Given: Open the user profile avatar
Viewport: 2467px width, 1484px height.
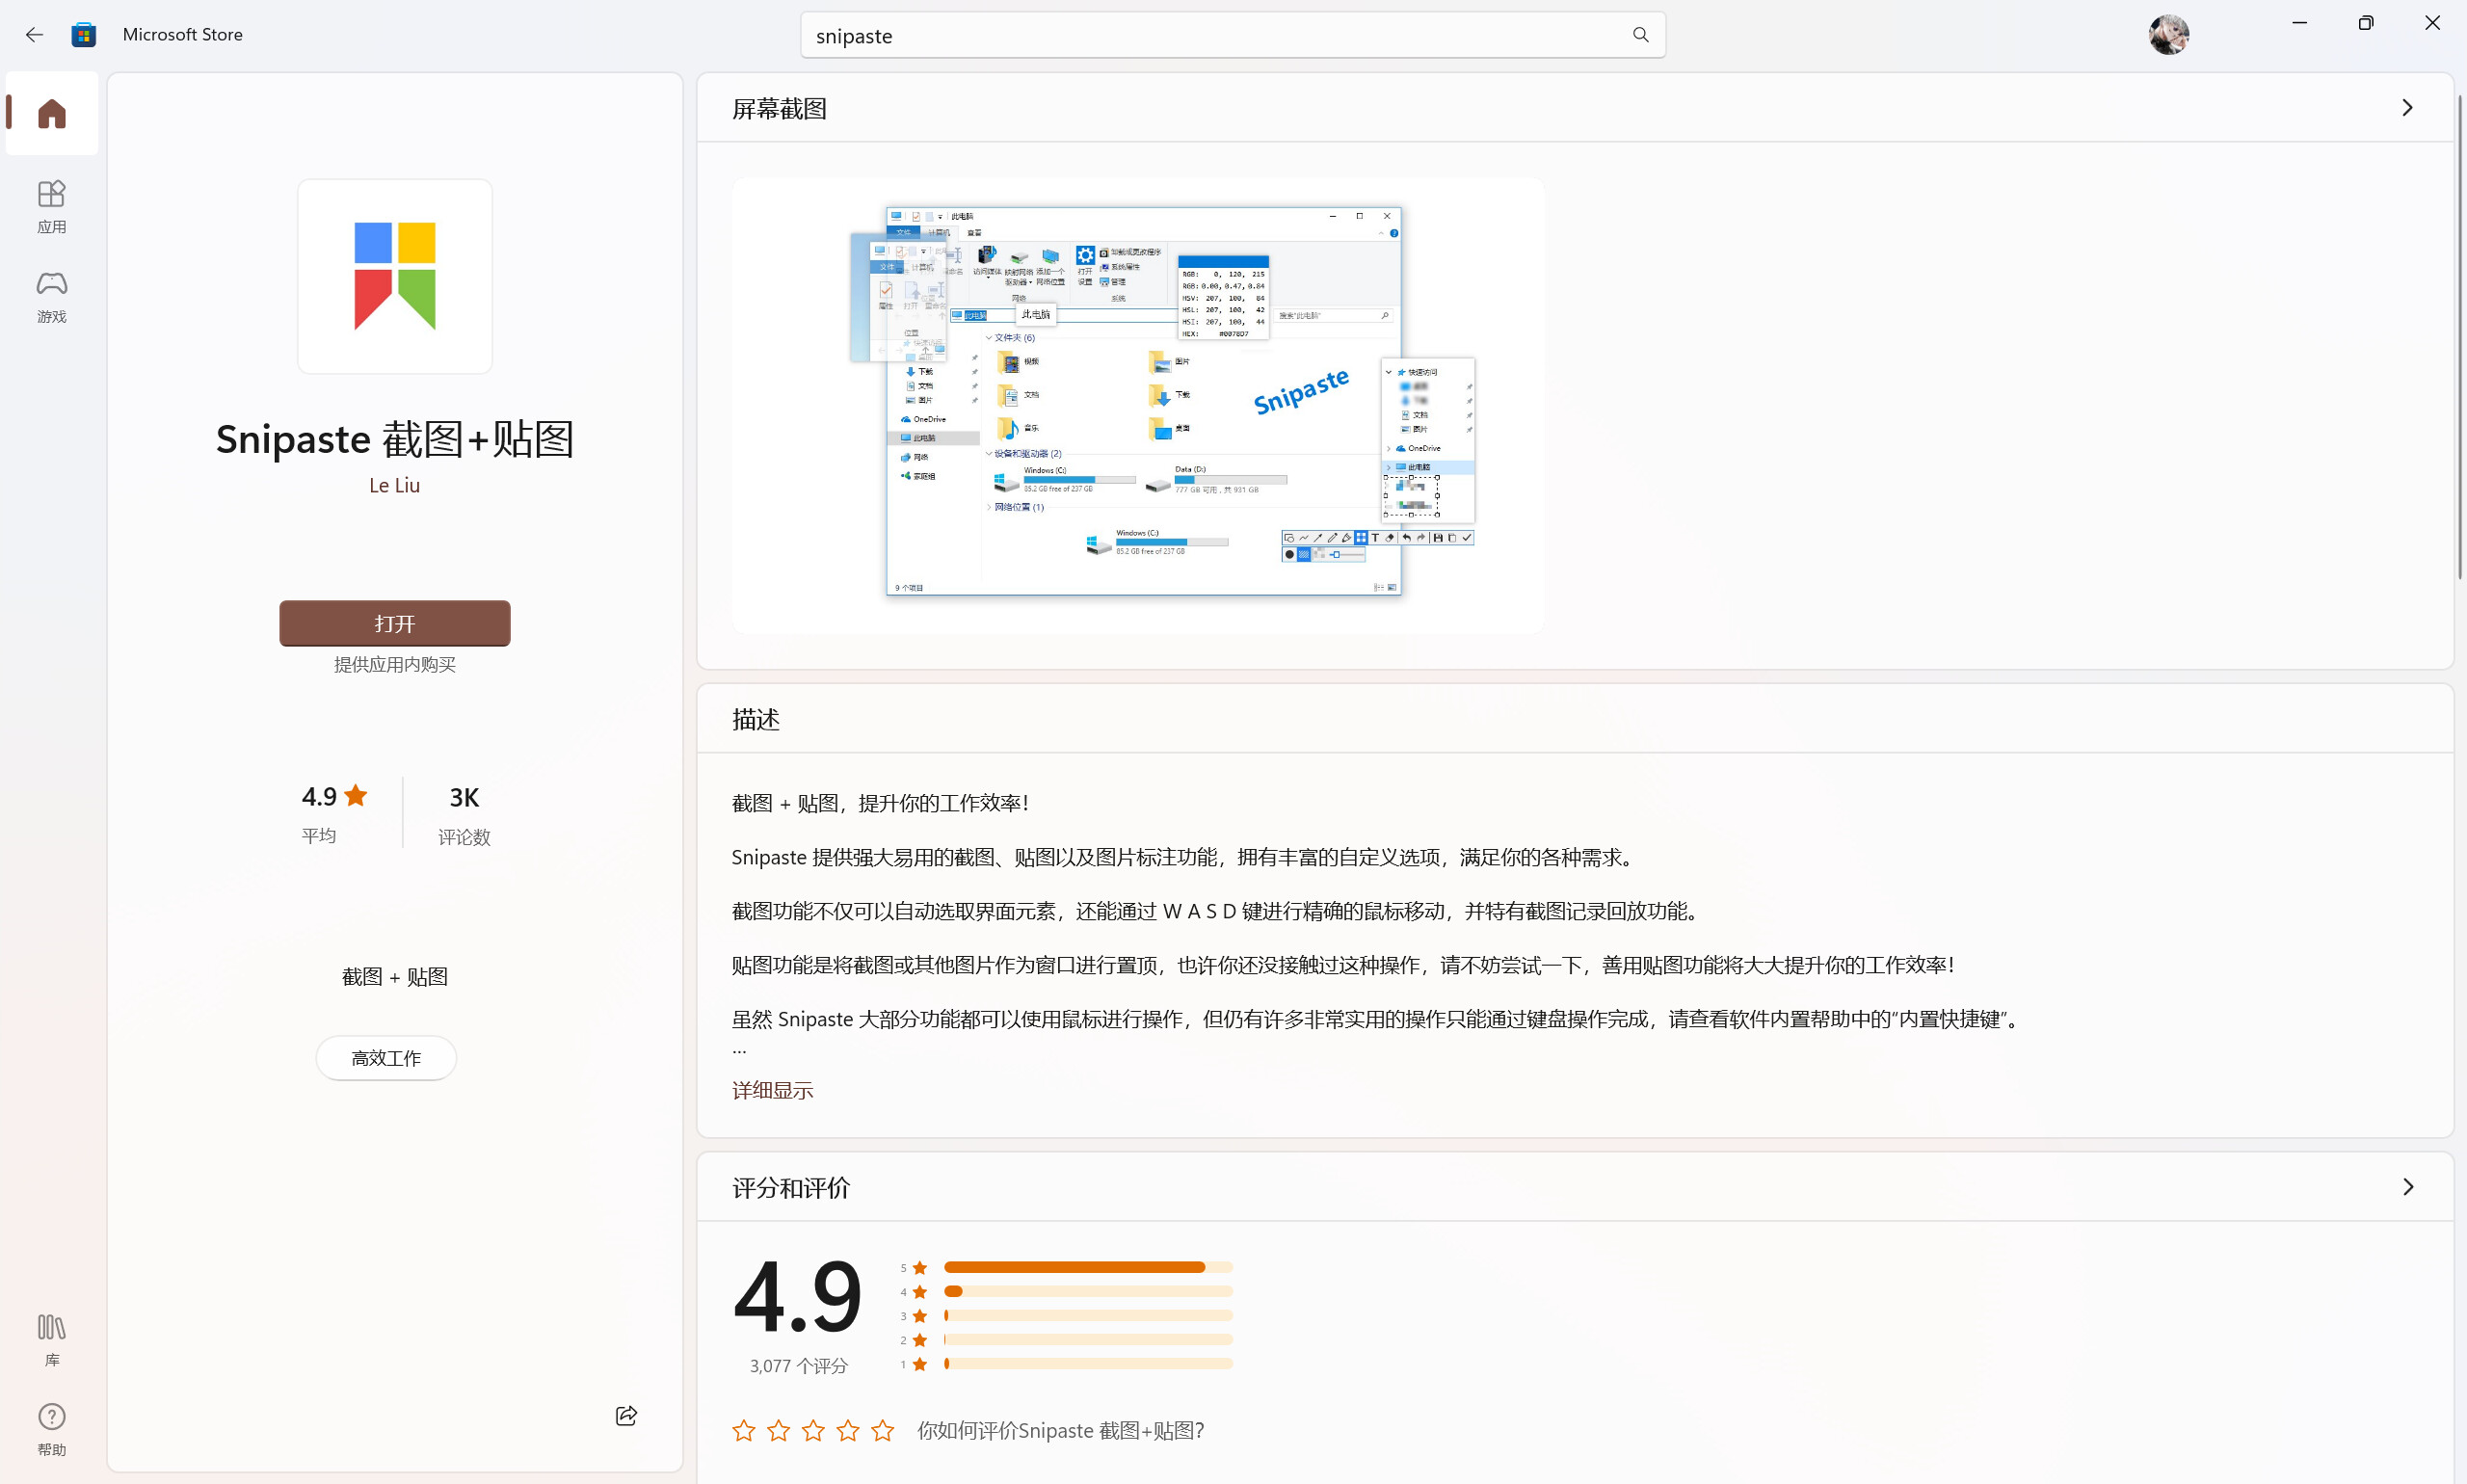Looking at the screenshot, I should coord(2168,35).
